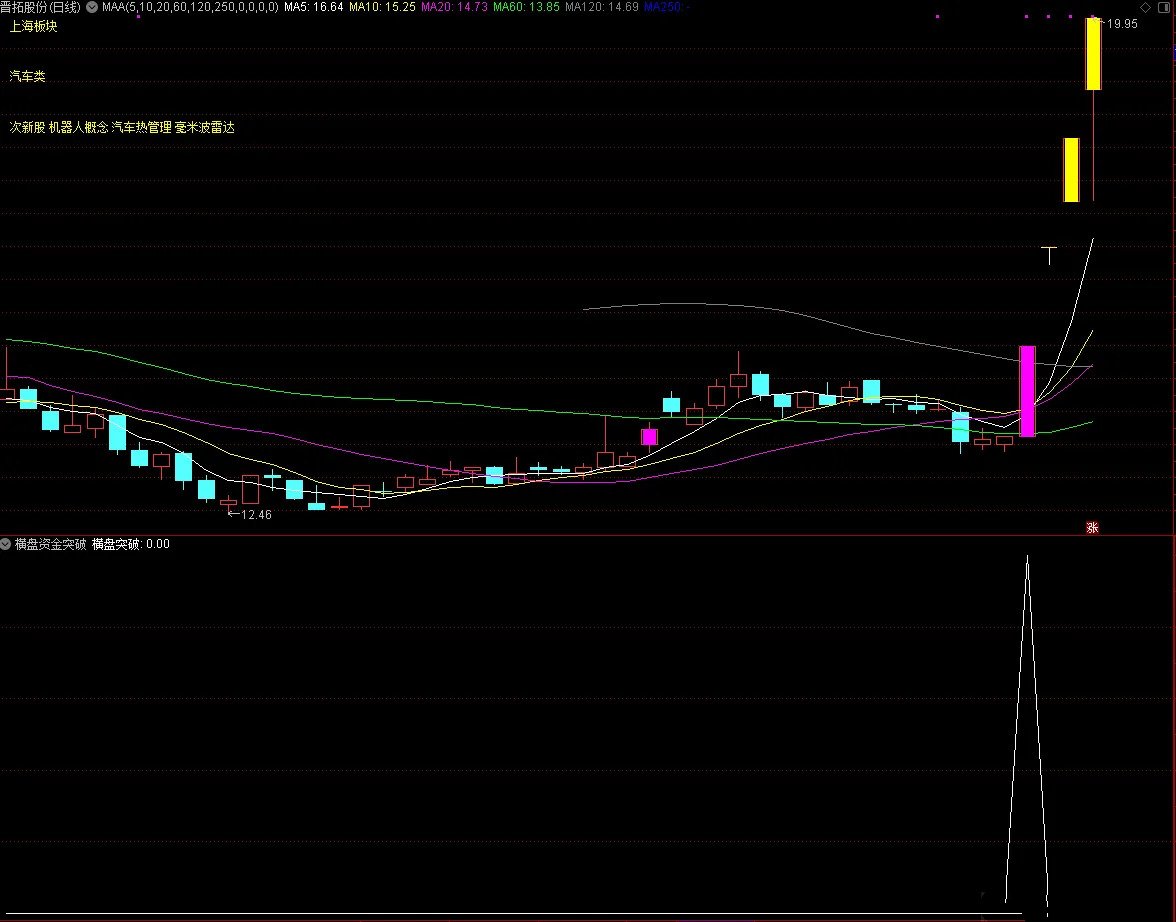Click the MA20: 14.73 value
Viewport: 1176px width, 922px height.
tap(454, 7)
